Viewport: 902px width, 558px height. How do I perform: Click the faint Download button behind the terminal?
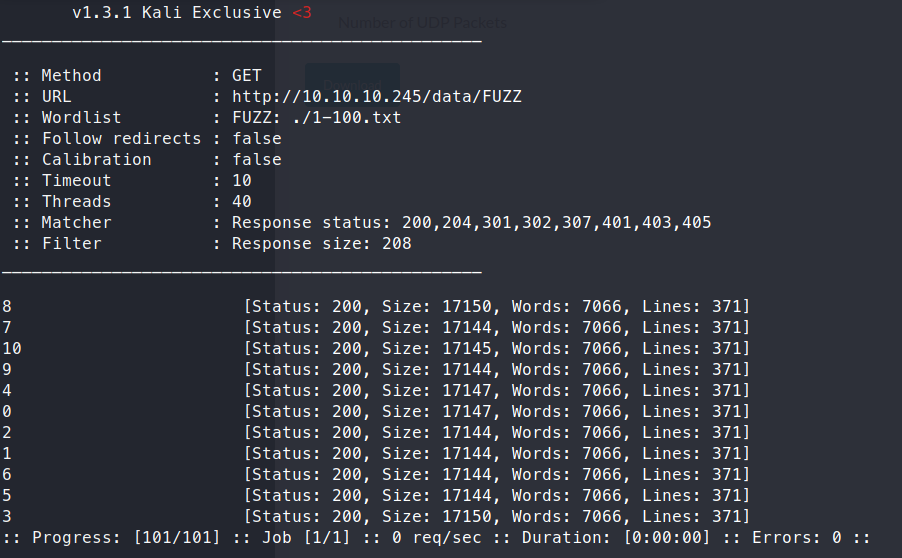pos(352,82)
